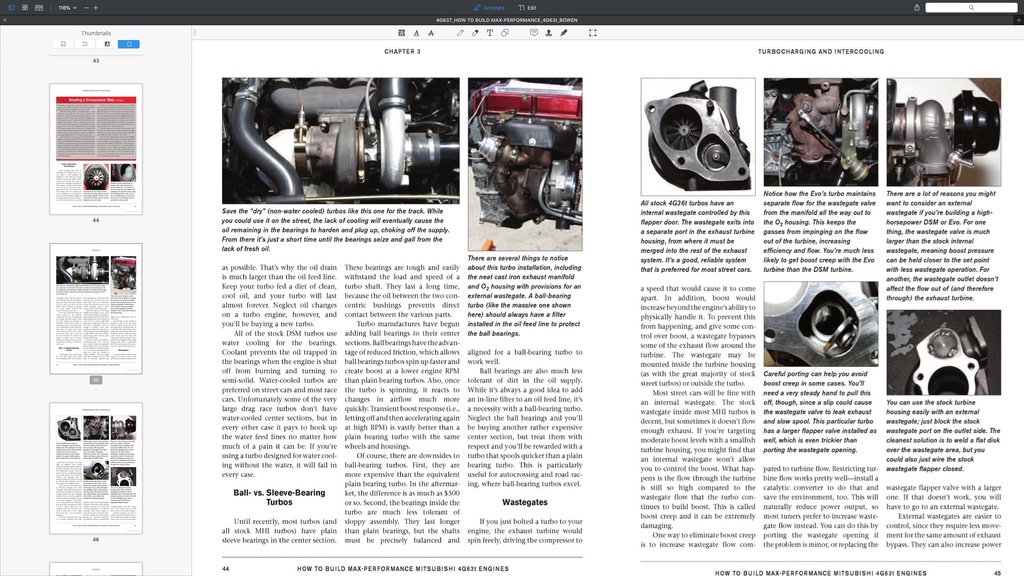1024x576 pixels.
Task: Show annotations list in the sidebar
Action: (x=107, y=44)
